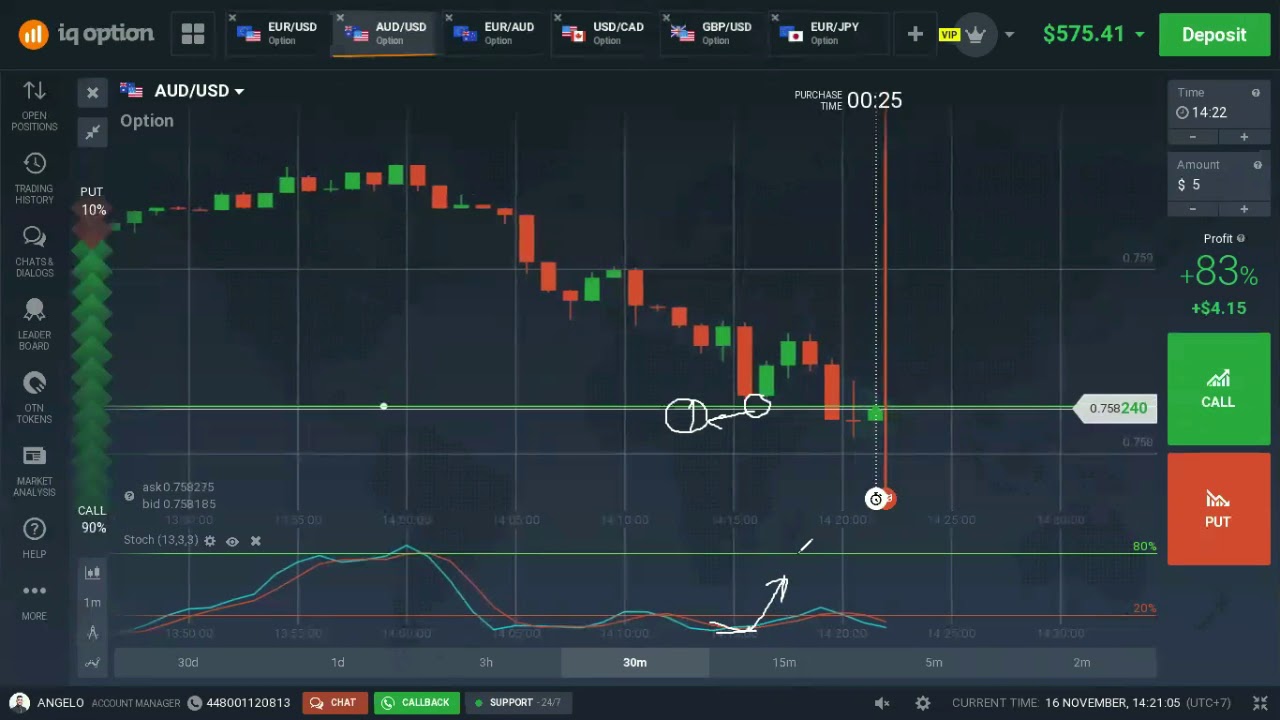Buy a CALL option
This screenshot has height=720, width=1280.
[x=1218, y=388]
